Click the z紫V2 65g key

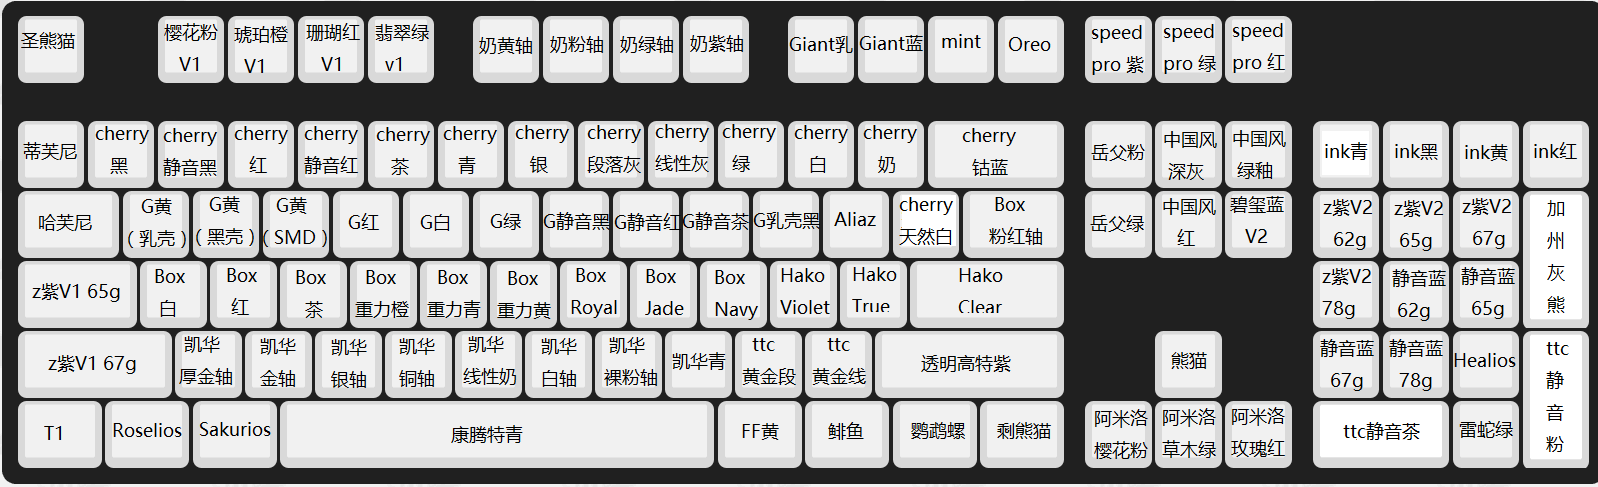click(x=1415, y=223)
